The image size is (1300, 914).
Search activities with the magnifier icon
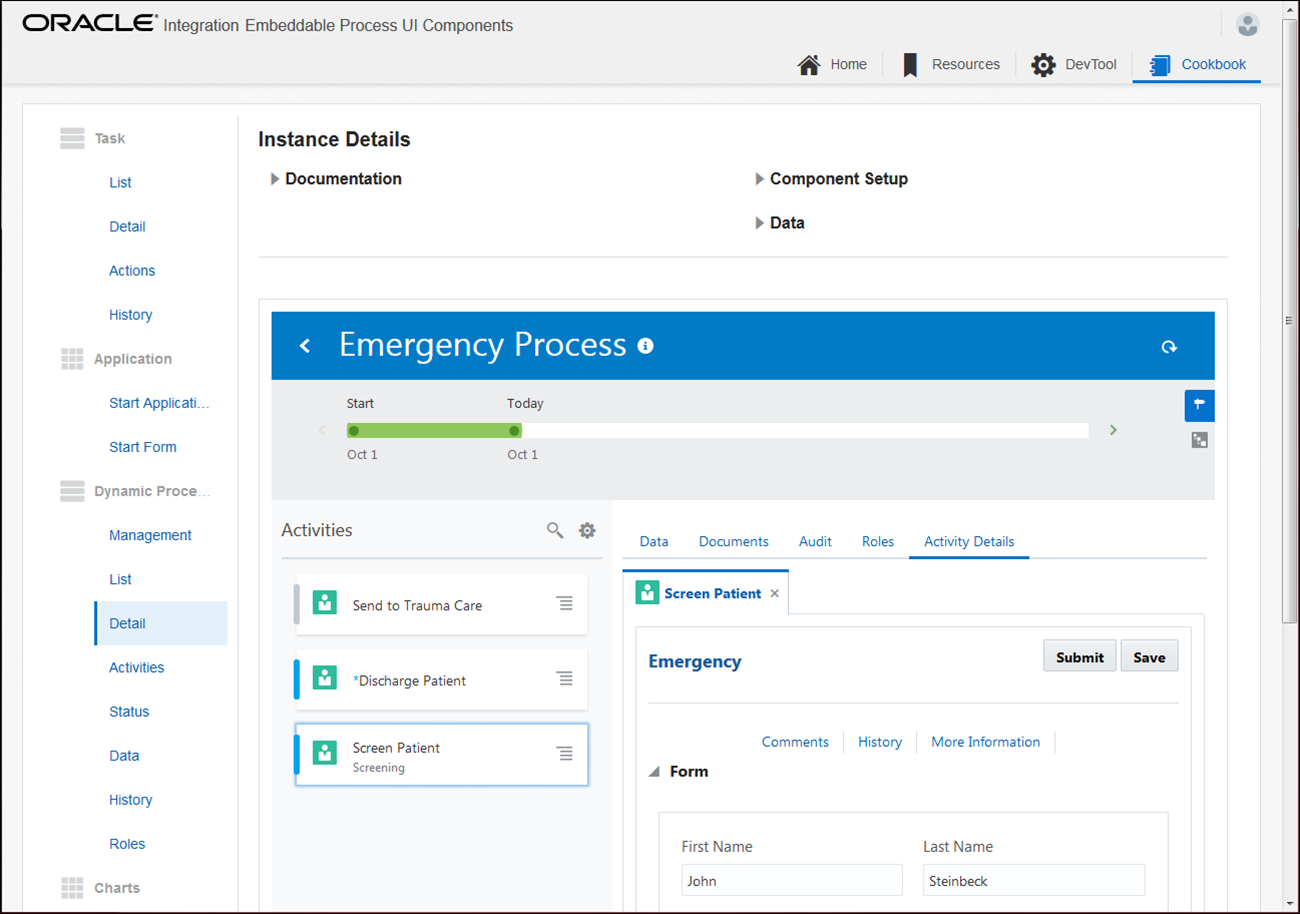555,530
